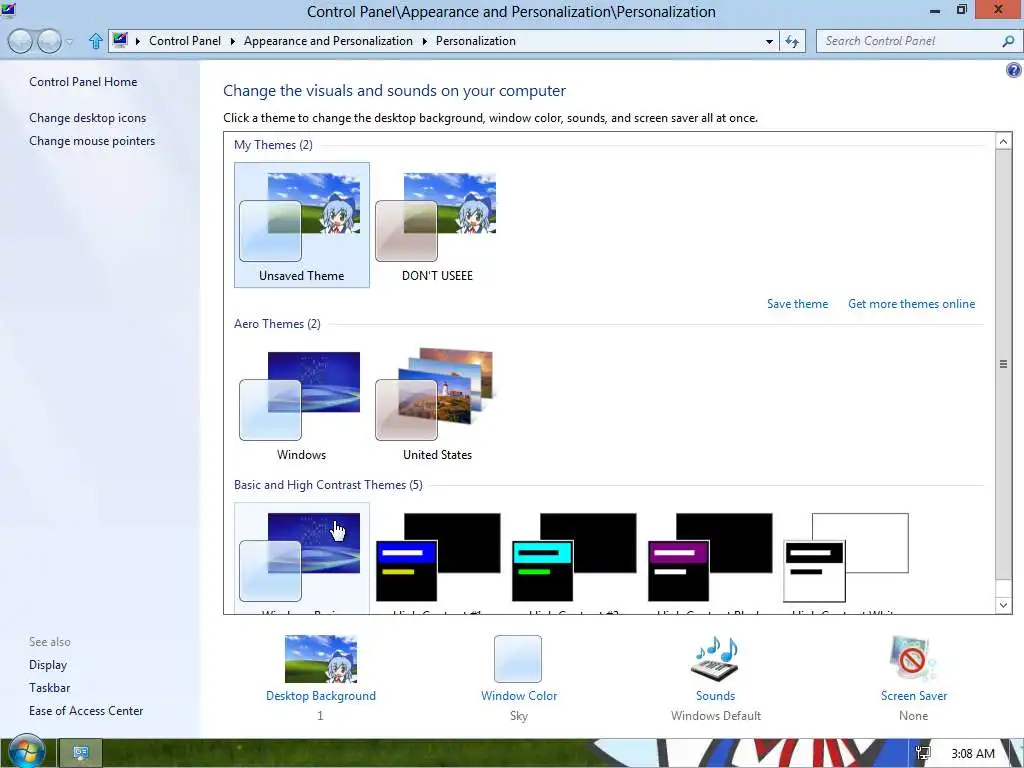
Task: Click the Screen Saver text link
Action: (x=914, y=696)
